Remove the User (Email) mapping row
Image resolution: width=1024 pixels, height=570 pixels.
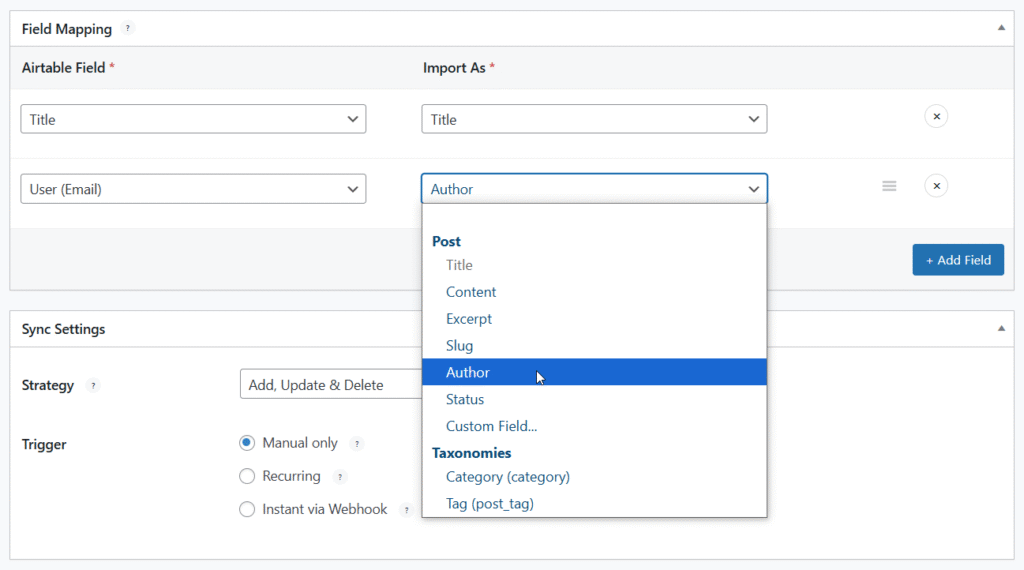[936, 186]
